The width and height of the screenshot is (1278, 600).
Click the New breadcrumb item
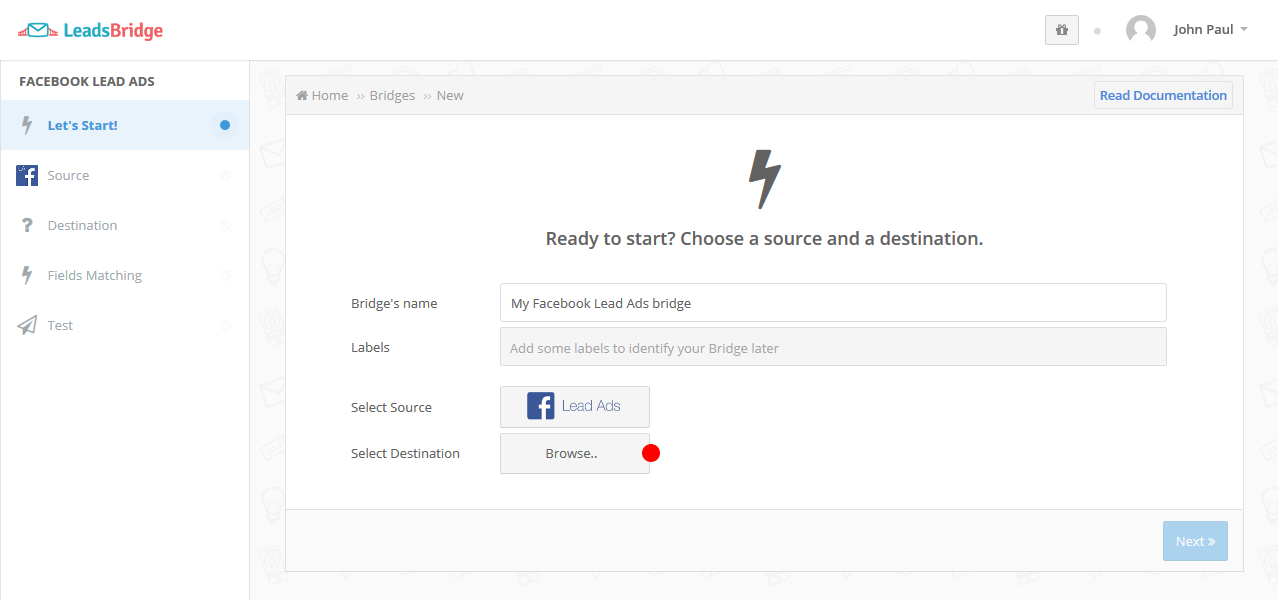pyautogui.click(x=450, y=95)
